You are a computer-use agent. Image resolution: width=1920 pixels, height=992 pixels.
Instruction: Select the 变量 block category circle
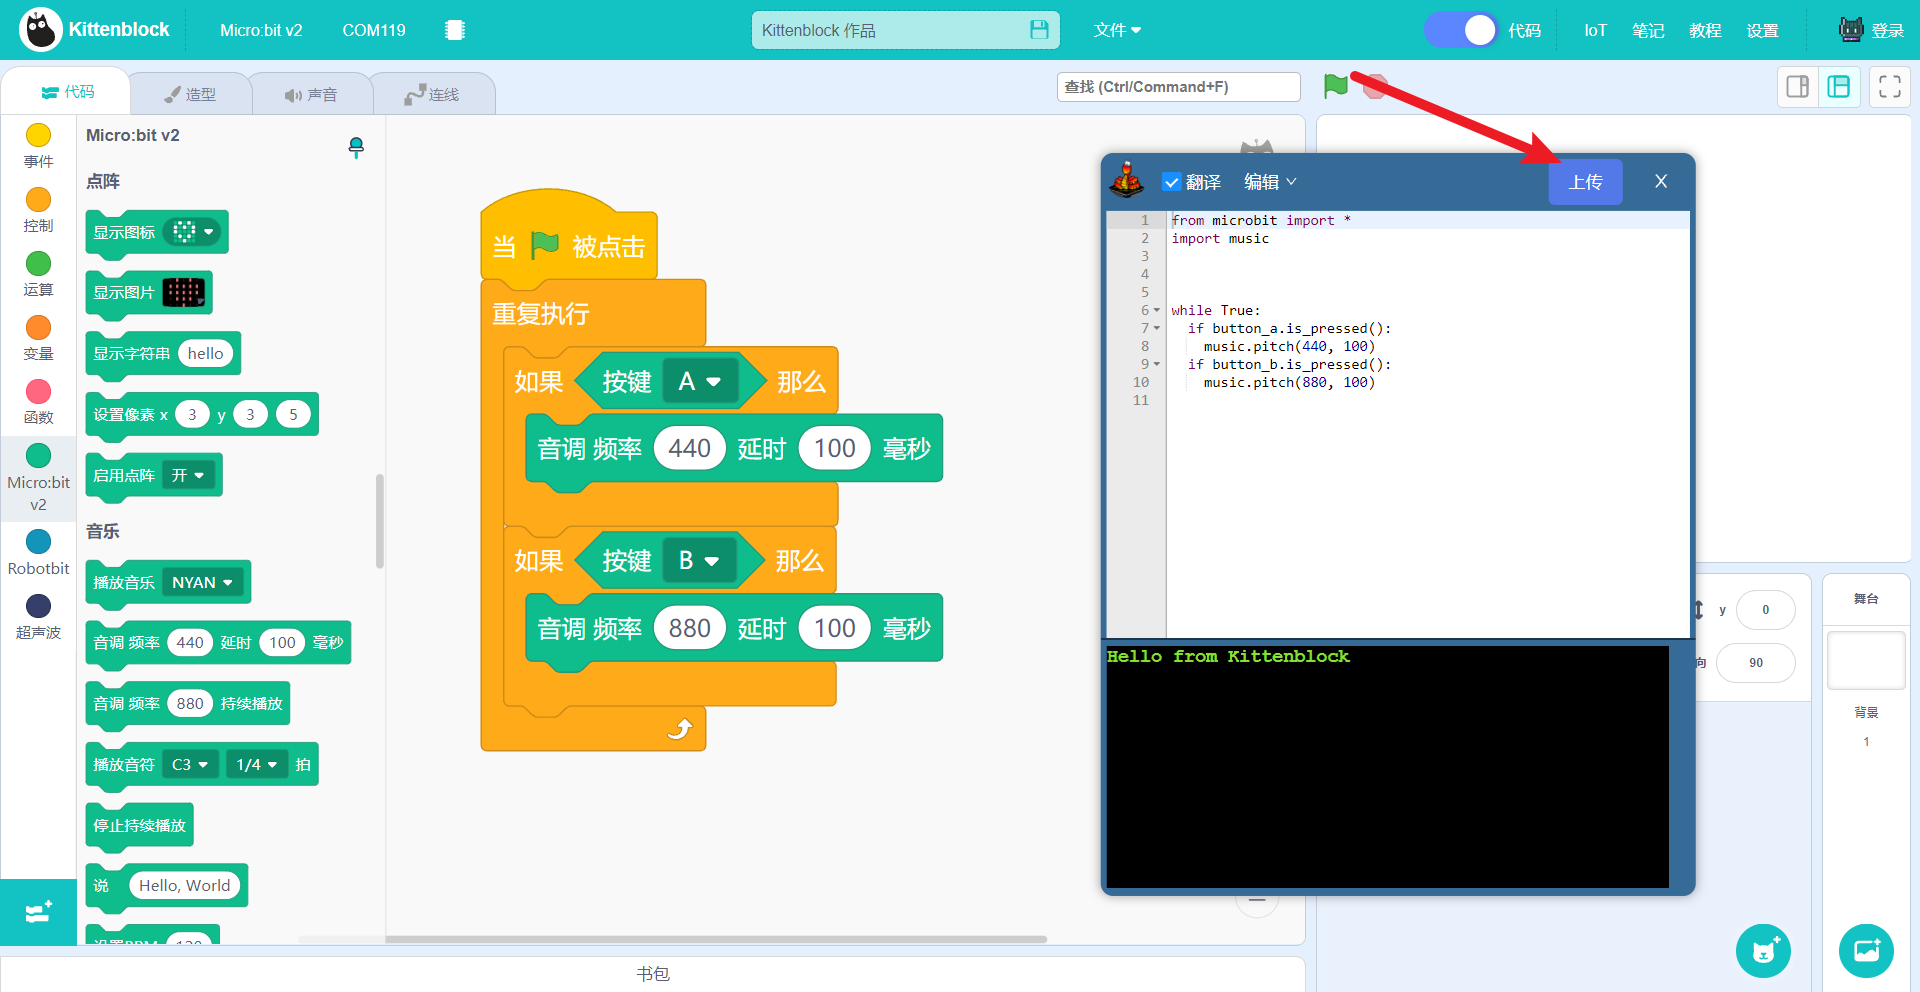pos(38,327)
